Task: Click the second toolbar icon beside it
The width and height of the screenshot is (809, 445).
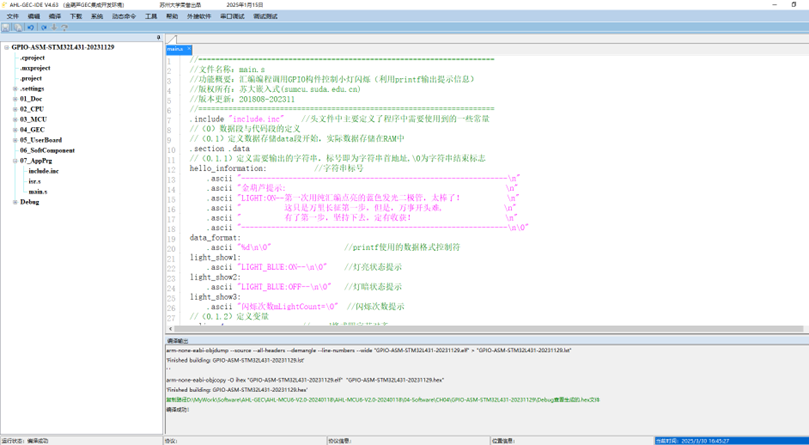Action: [x=17, y=28]
